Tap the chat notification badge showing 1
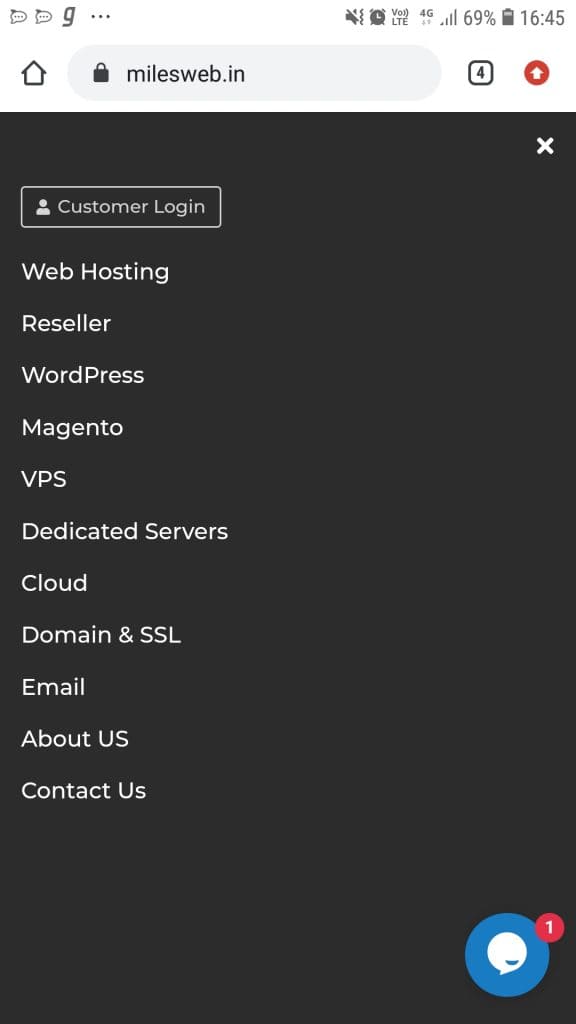Image resolution: width=576 pixels, height=1024 pixels. pyautogui.click(x=549, y=927)
